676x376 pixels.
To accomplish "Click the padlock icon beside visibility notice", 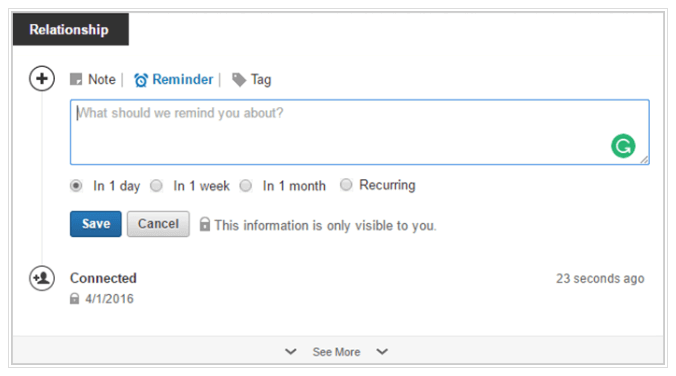I will coord(205,224).
